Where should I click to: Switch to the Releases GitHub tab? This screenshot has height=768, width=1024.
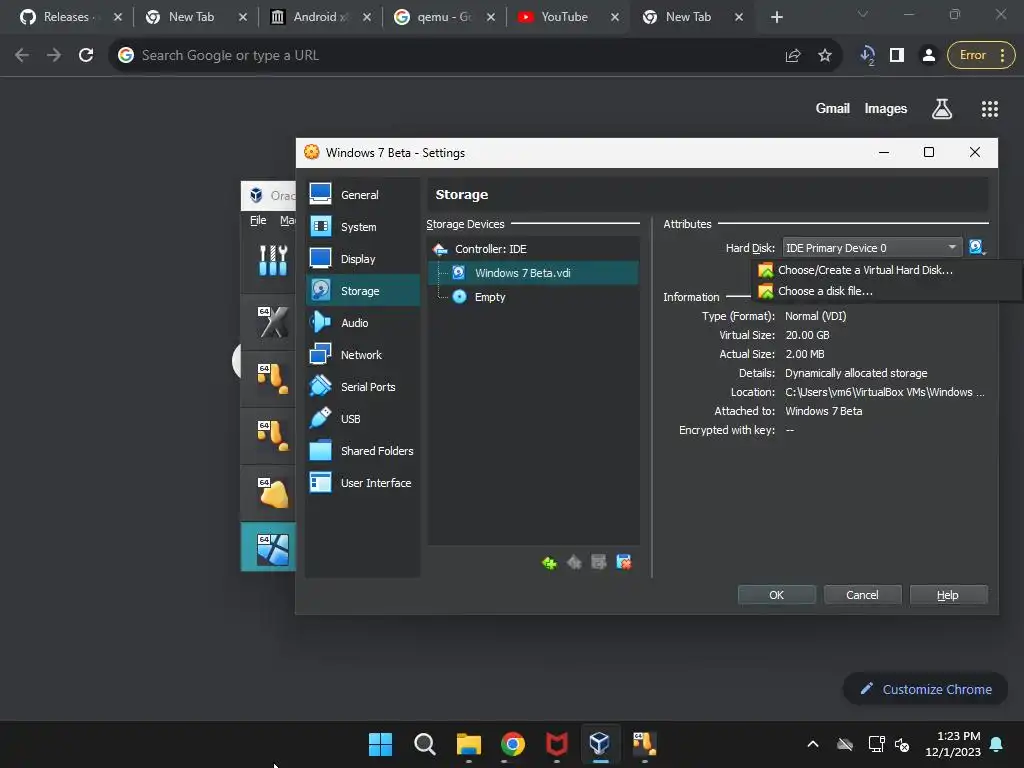click(x=66, y=17)
